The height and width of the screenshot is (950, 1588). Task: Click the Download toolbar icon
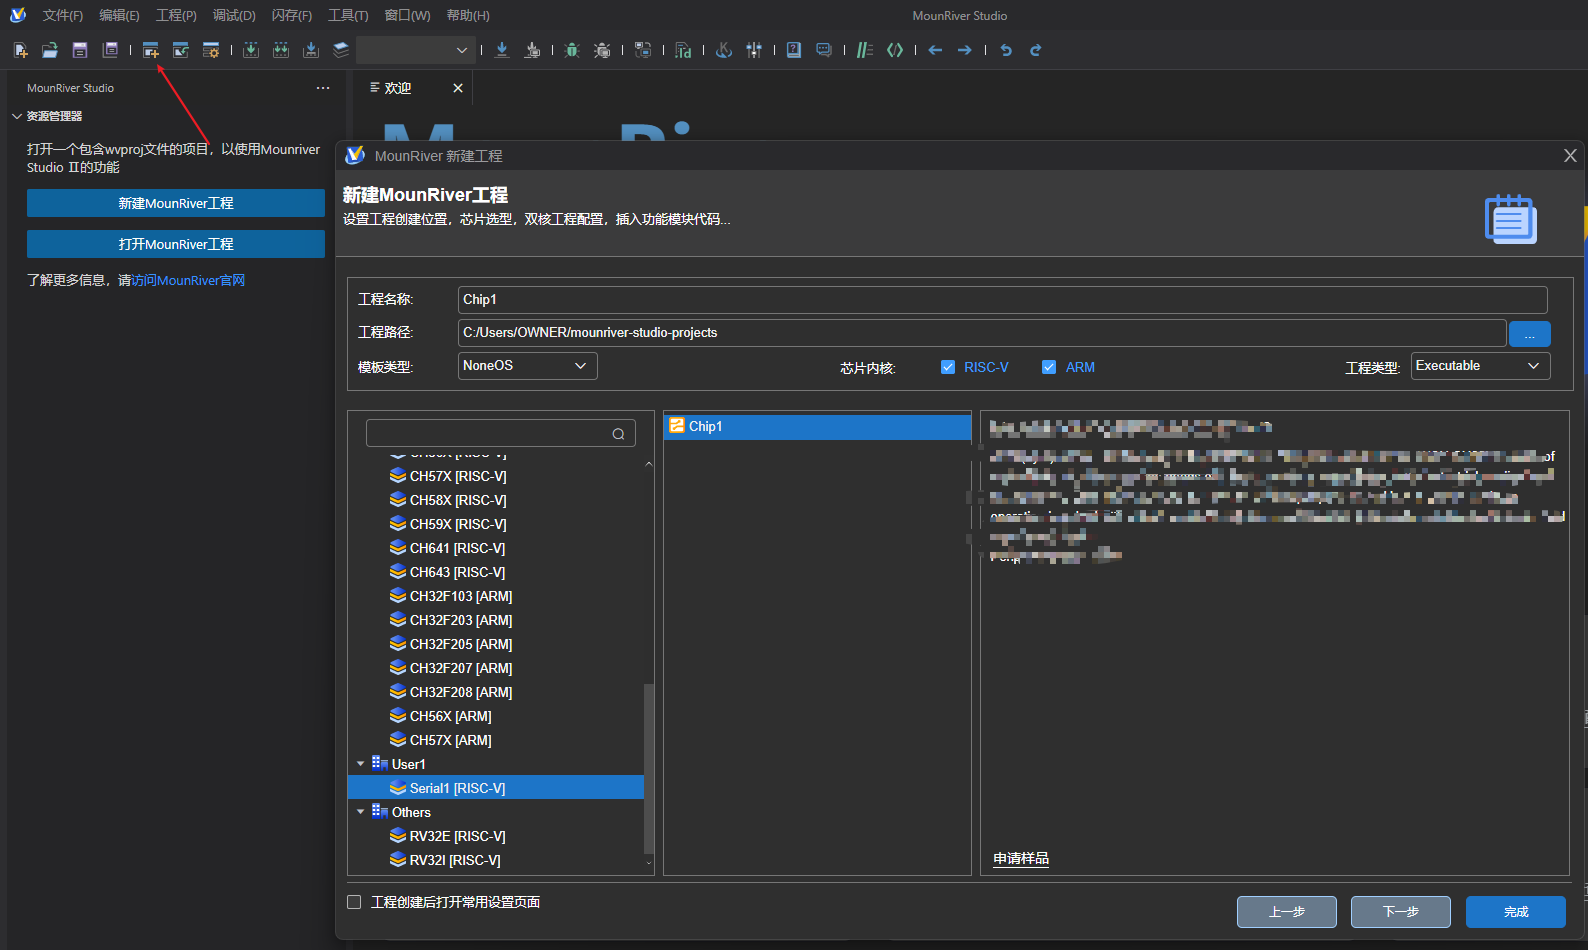point(502,50)
